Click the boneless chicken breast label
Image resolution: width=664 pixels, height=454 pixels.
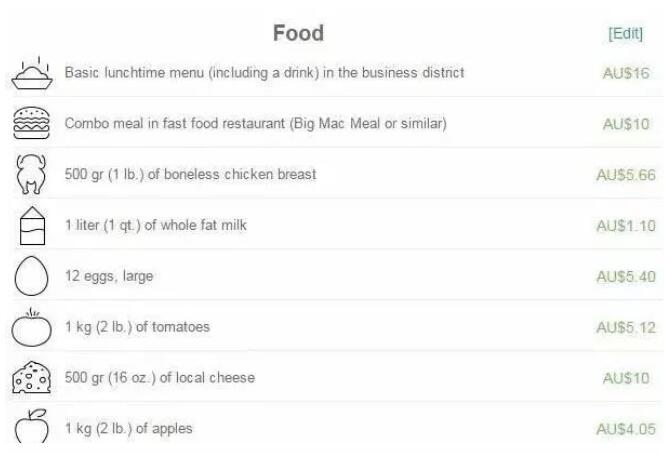tap(190, 175)
